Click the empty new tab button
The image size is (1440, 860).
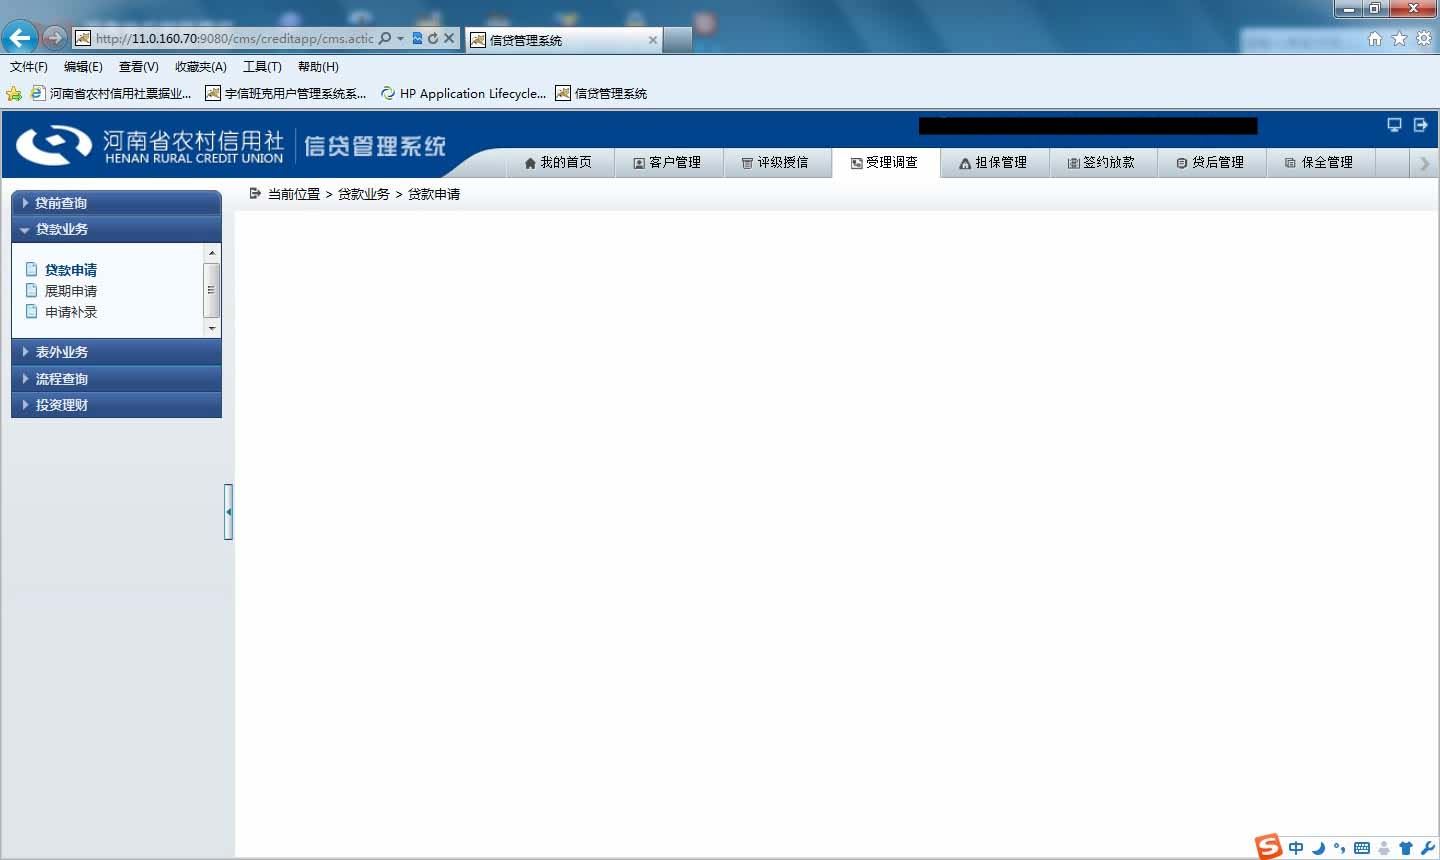(x=678, y=39)
